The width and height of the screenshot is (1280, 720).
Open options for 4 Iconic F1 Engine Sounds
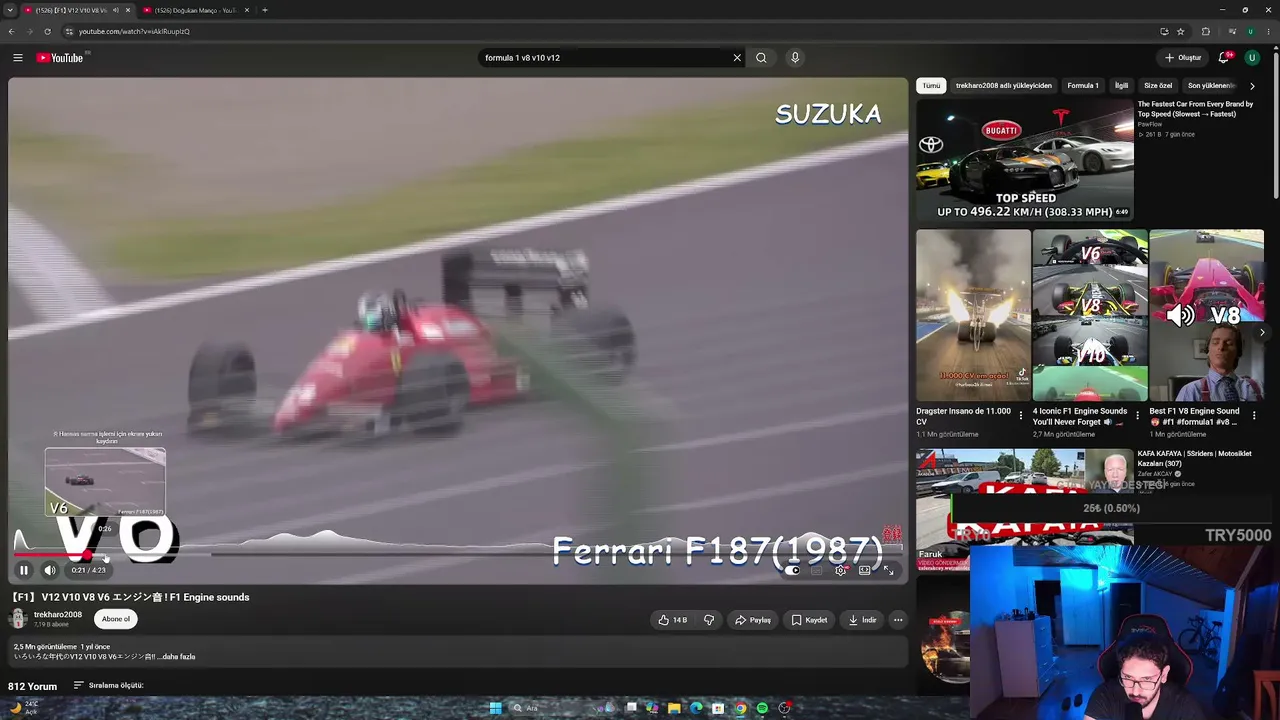tap(1137, 414)
